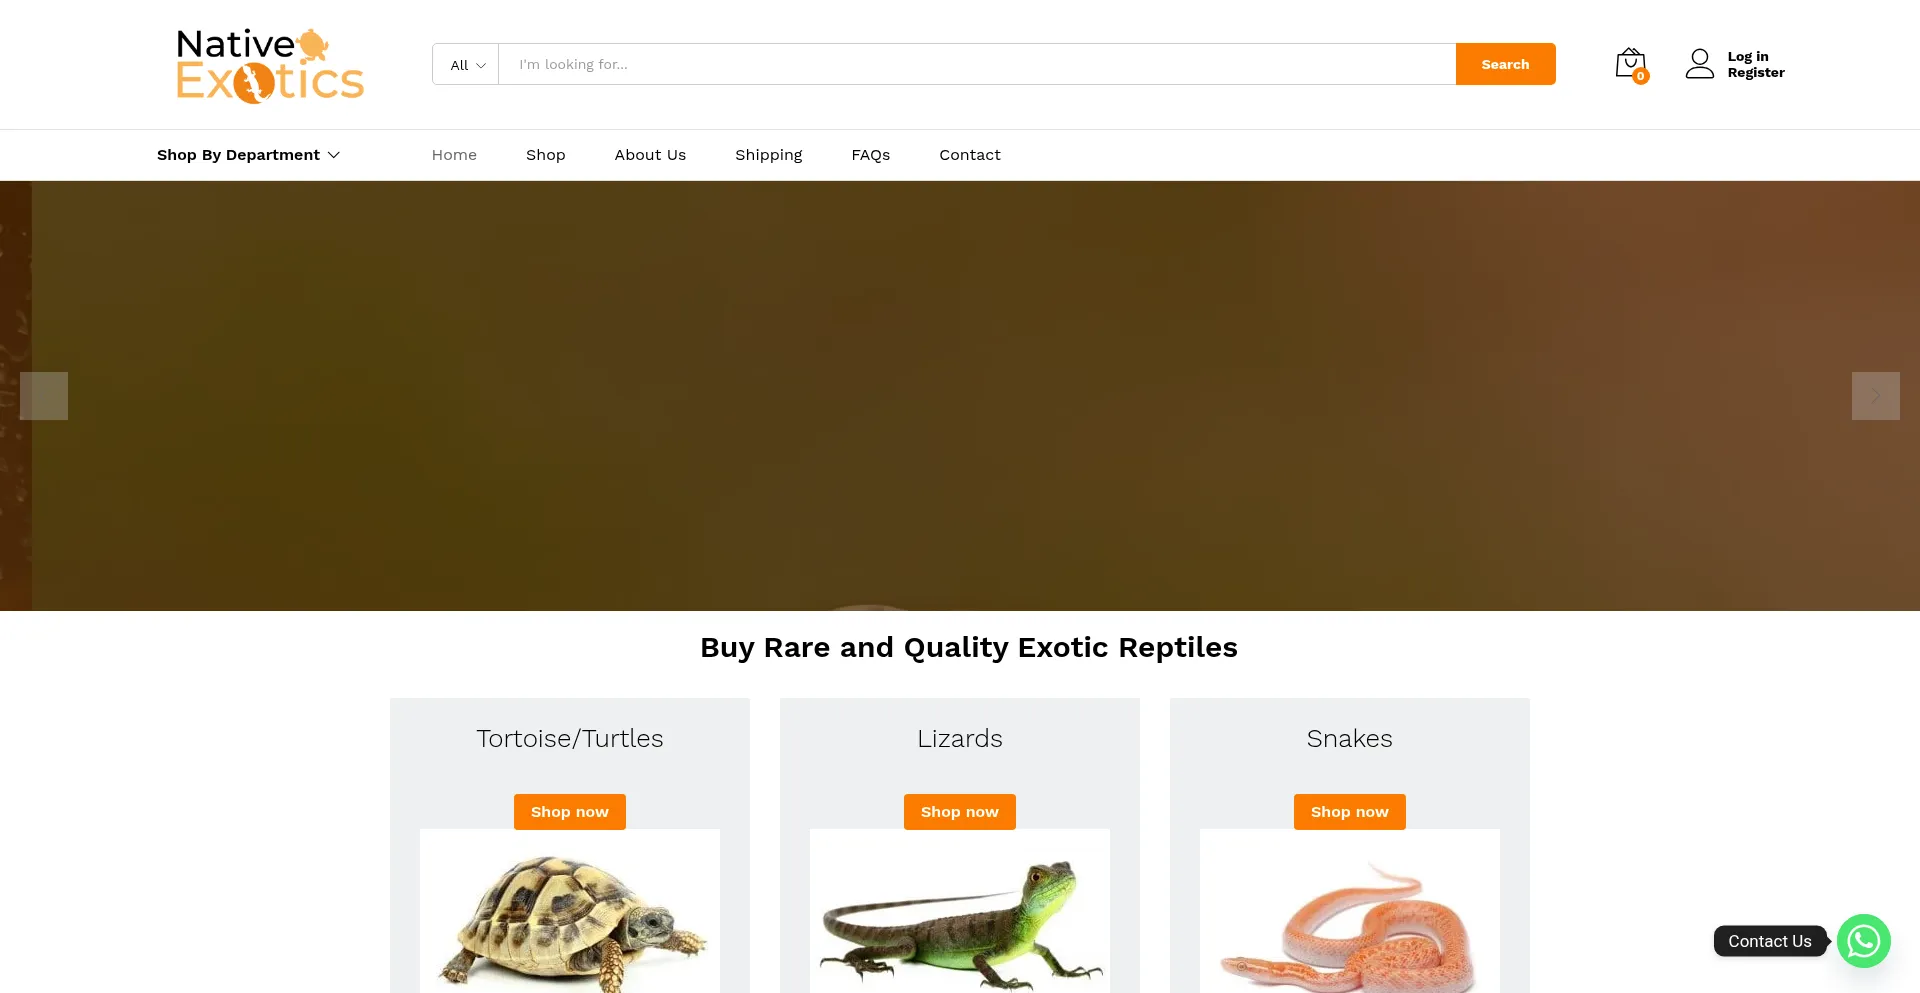Click Shop now under Lizards
This screenshot has width=1920, height=993.
click(960, 812)
